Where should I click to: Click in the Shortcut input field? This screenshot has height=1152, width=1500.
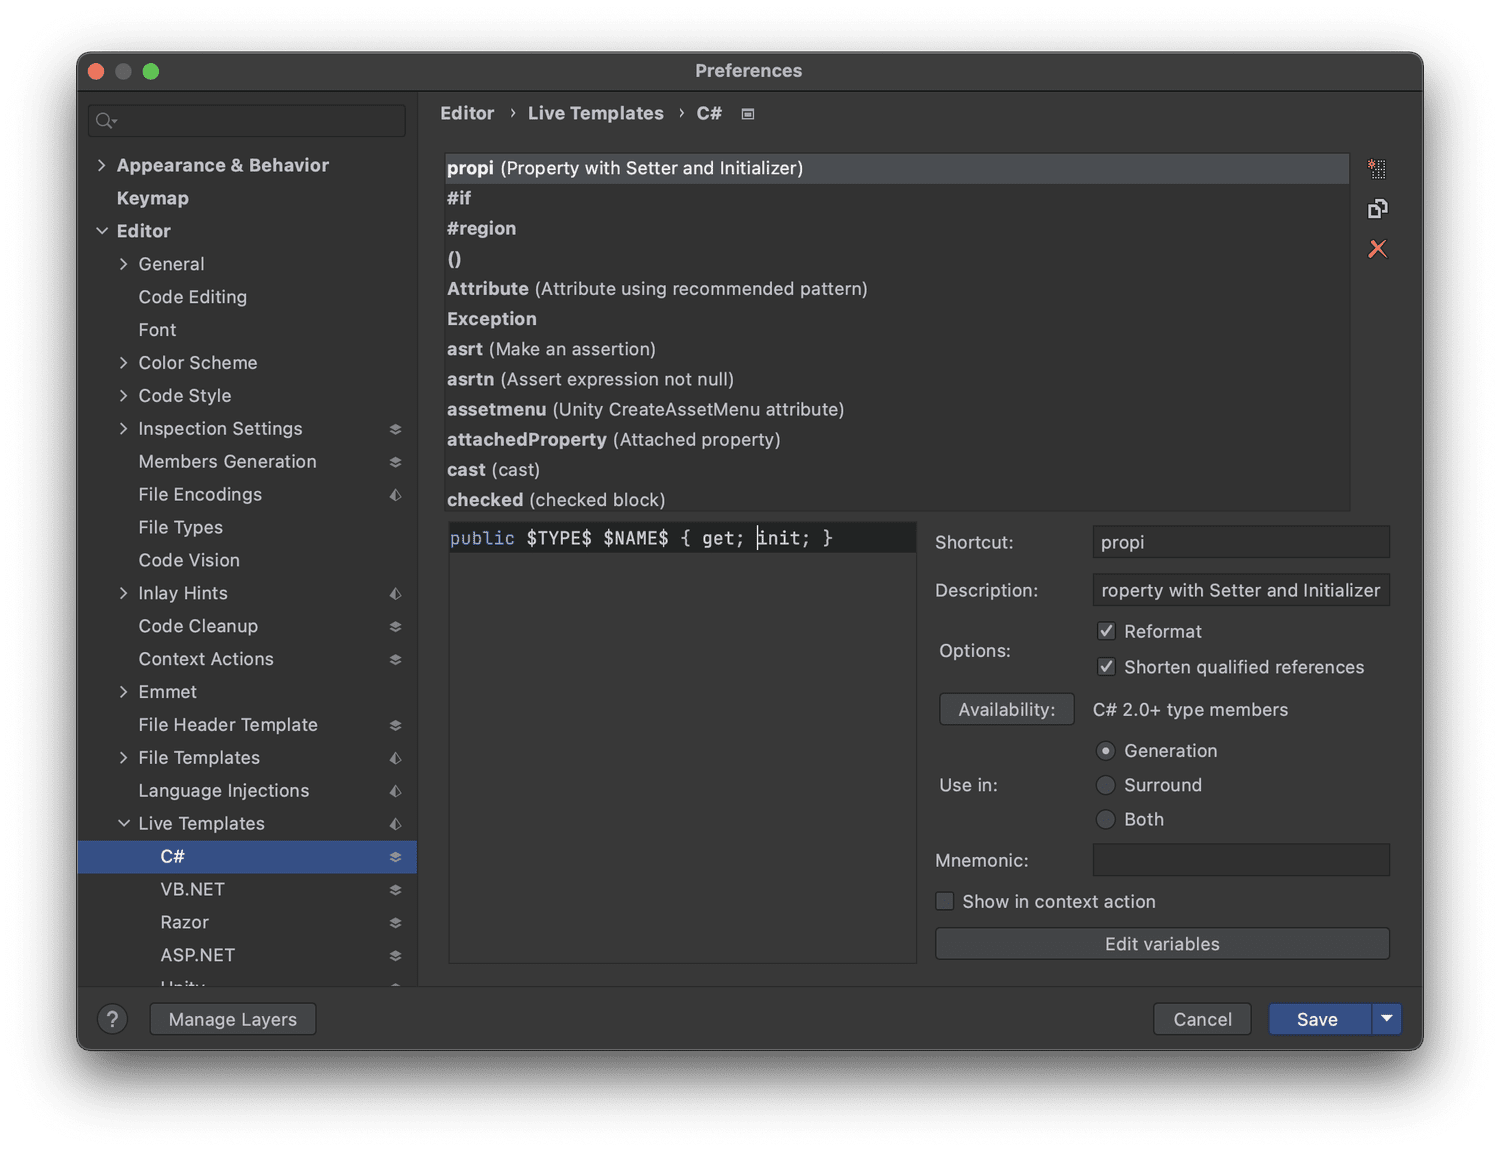[1241, 542]
